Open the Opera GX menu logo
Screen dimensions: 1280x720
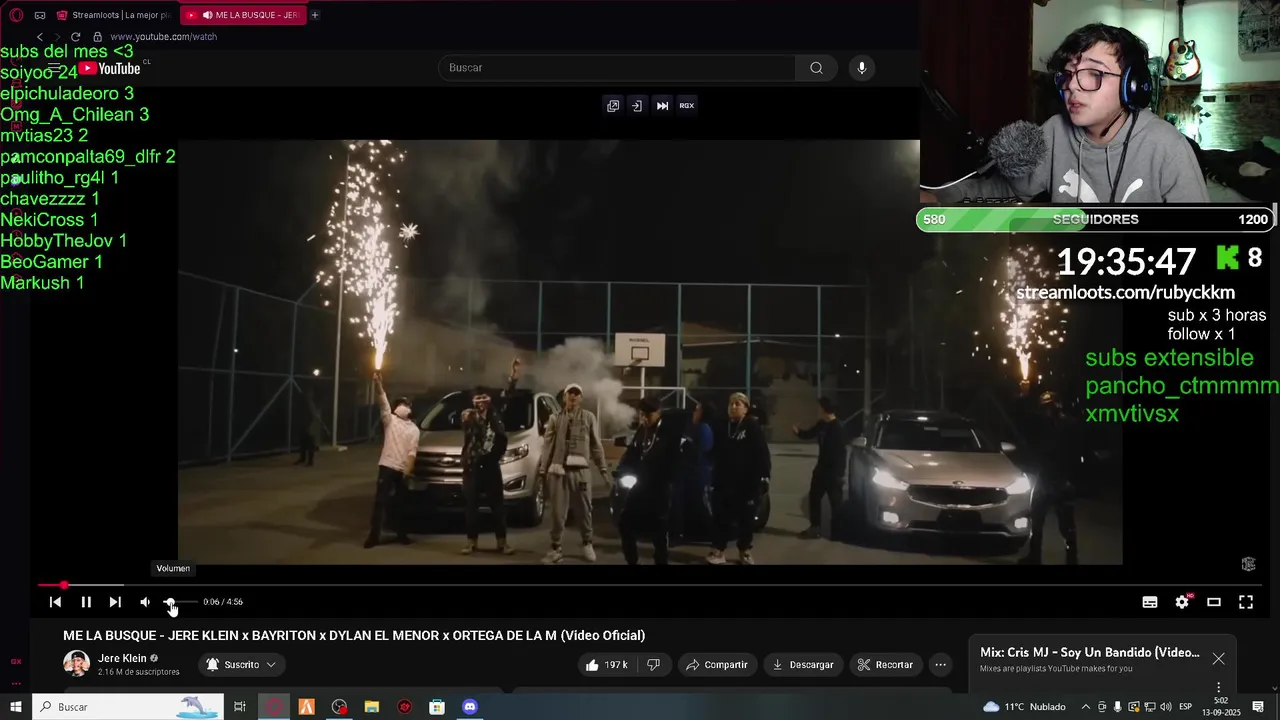[x=16, y=15]
